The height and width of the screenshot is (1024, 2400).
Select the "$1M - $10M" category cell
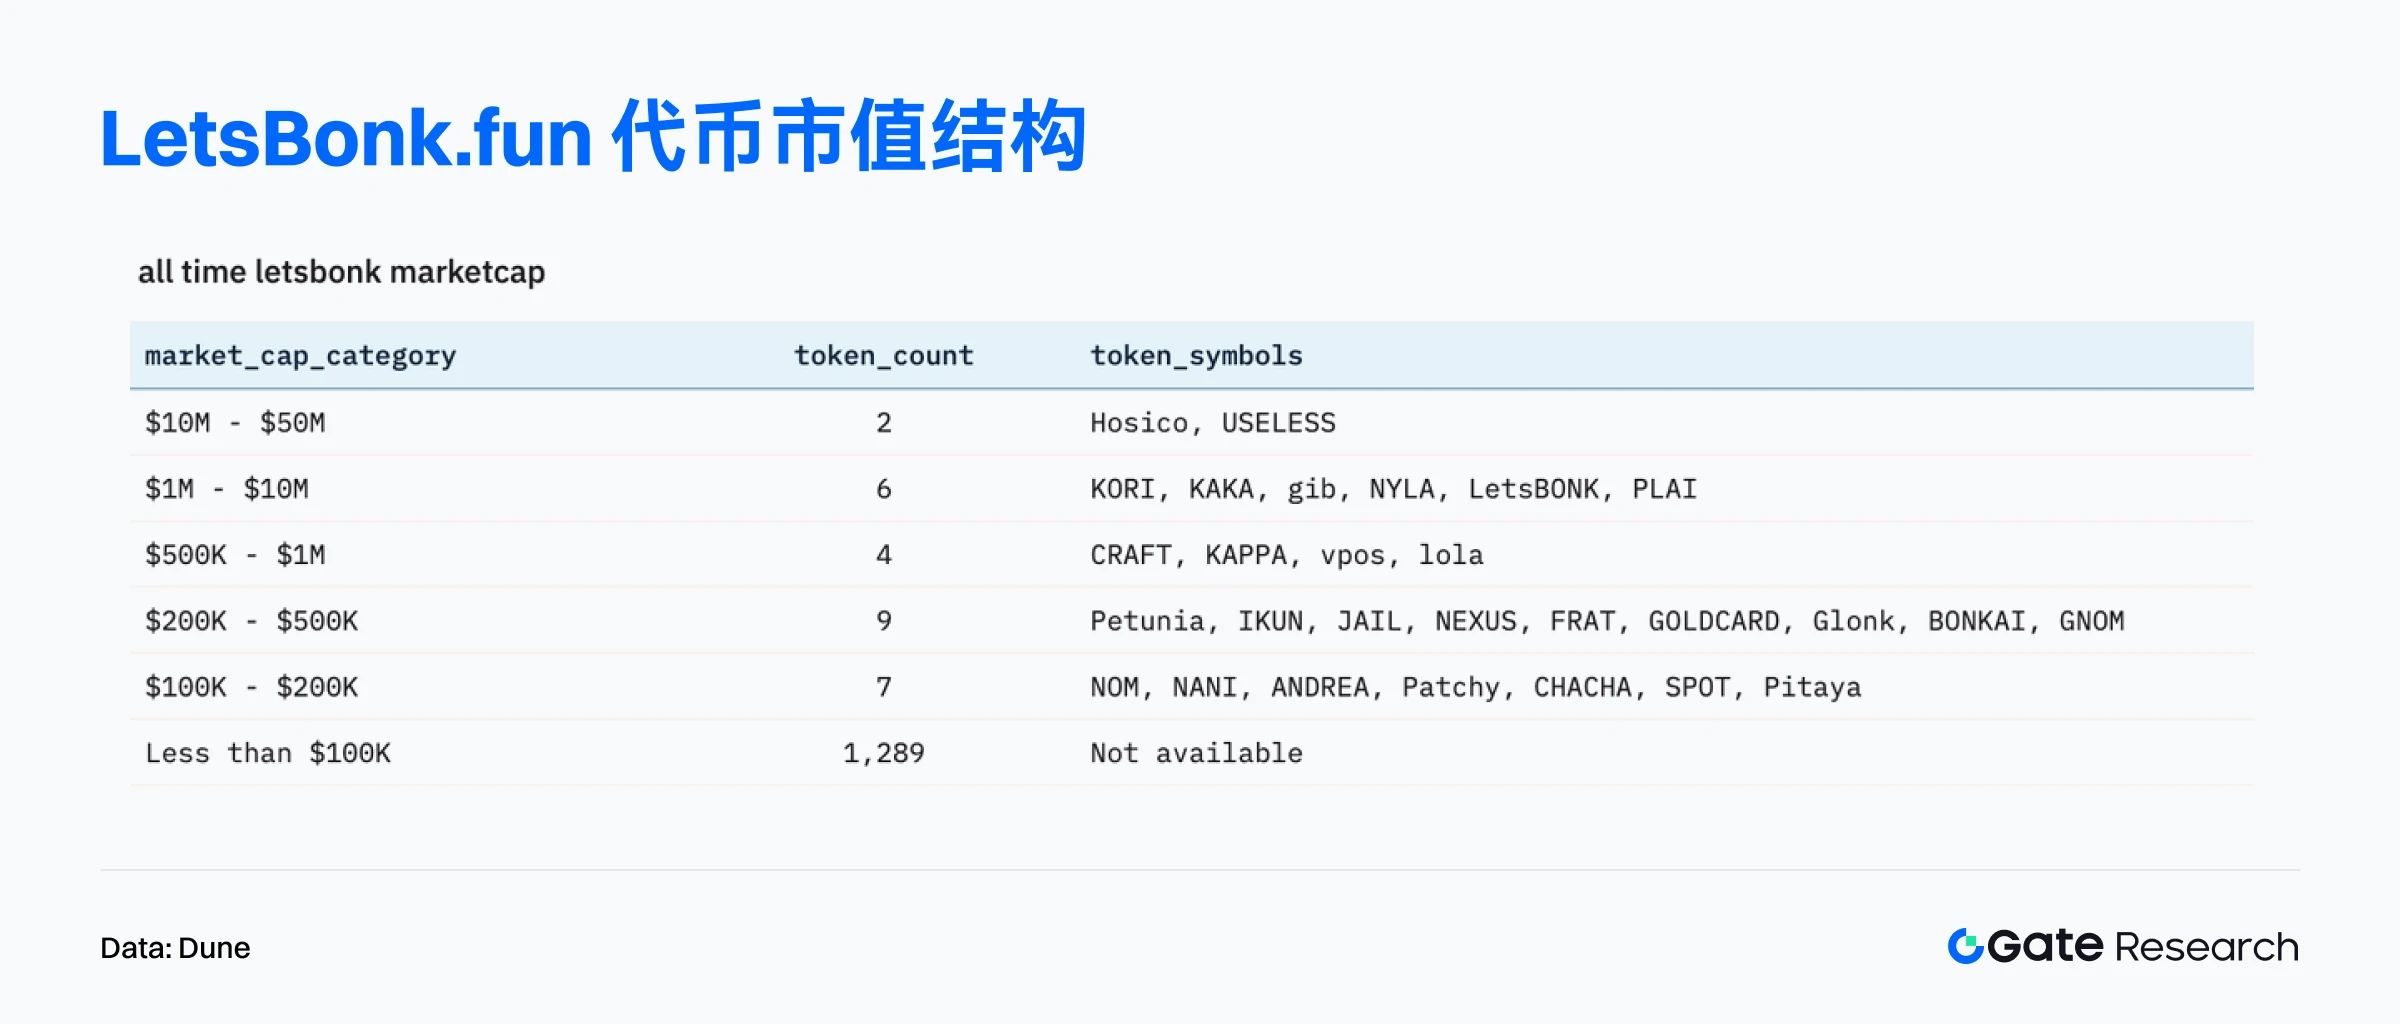[227, 489]
